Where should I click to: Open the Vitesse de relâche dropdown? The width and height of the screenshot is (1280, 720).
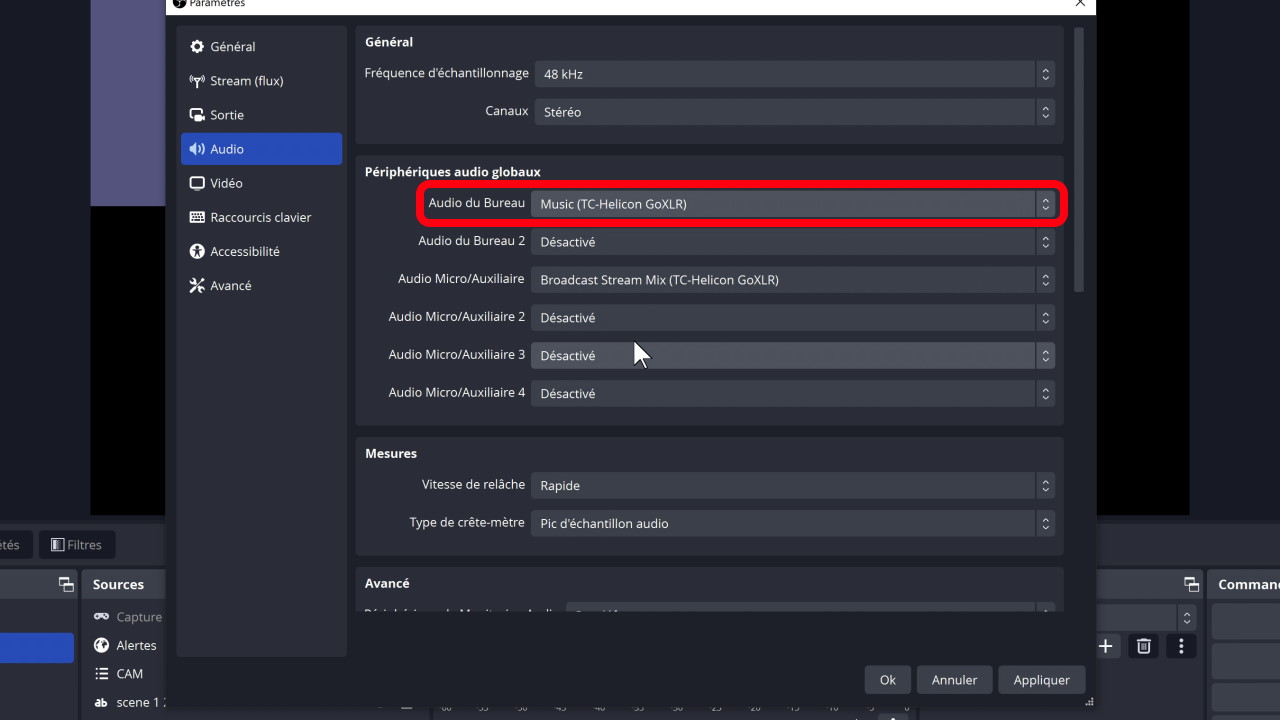coord(793,486)
